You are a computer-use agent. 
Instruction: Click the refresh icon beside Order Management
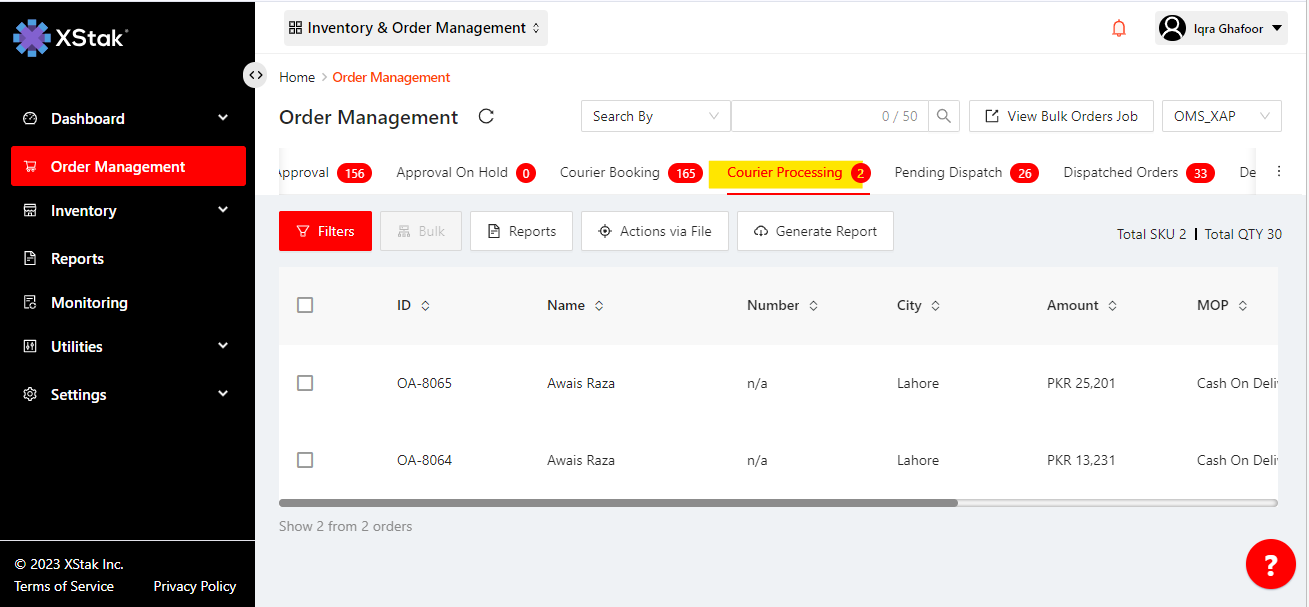coord(486,116)
